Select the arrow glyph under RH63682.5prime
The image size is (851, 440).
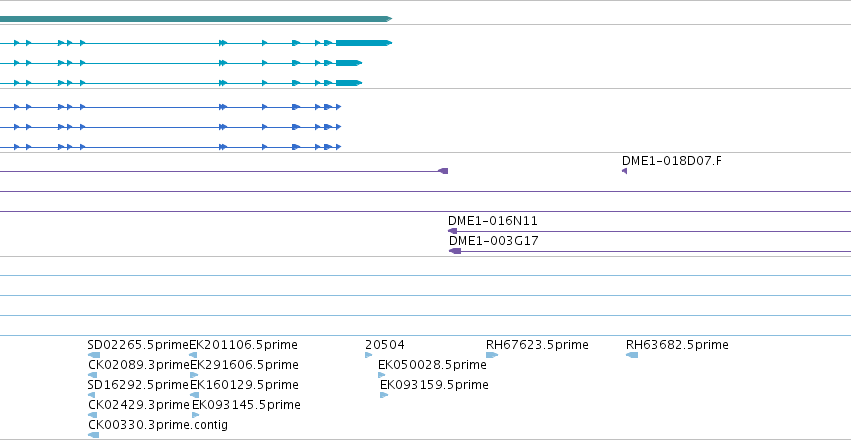pos(632,355)
